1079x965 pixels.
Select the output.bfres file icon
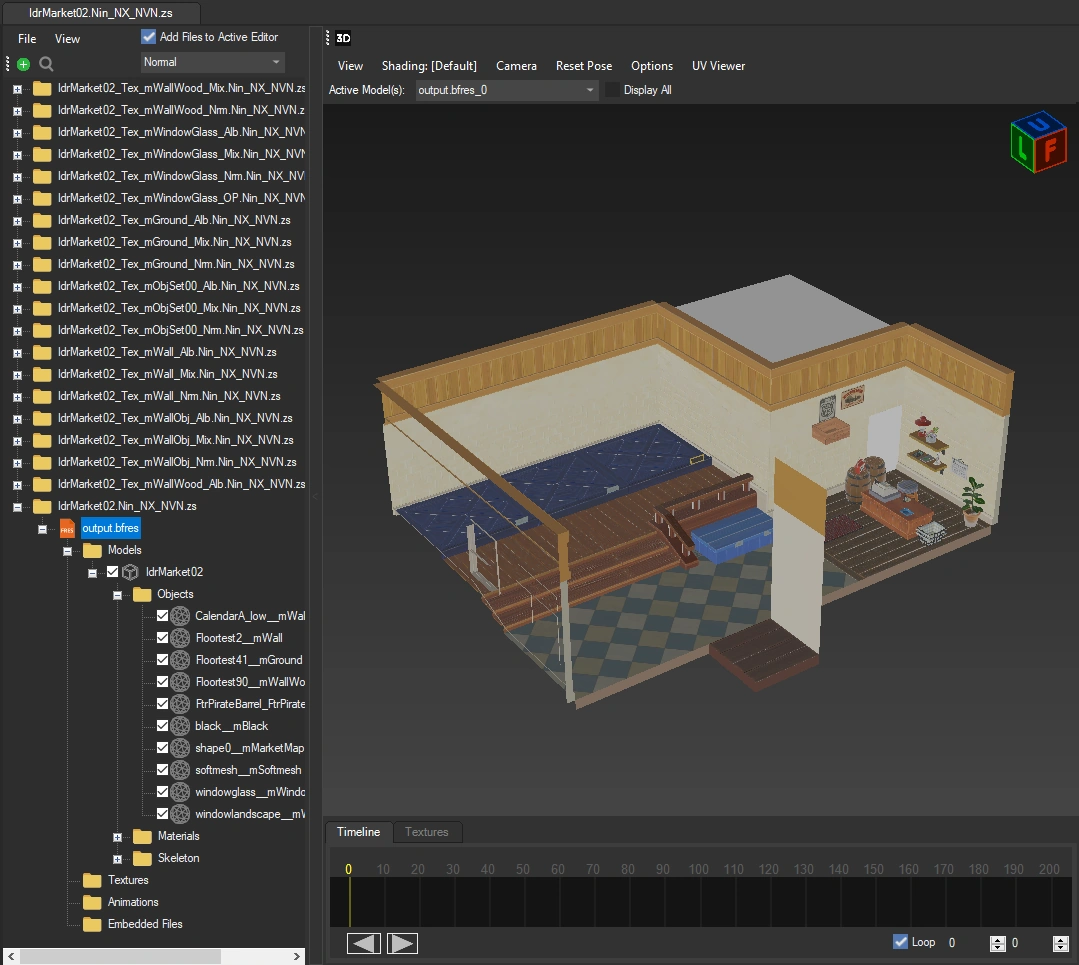[x=67, y=528]
